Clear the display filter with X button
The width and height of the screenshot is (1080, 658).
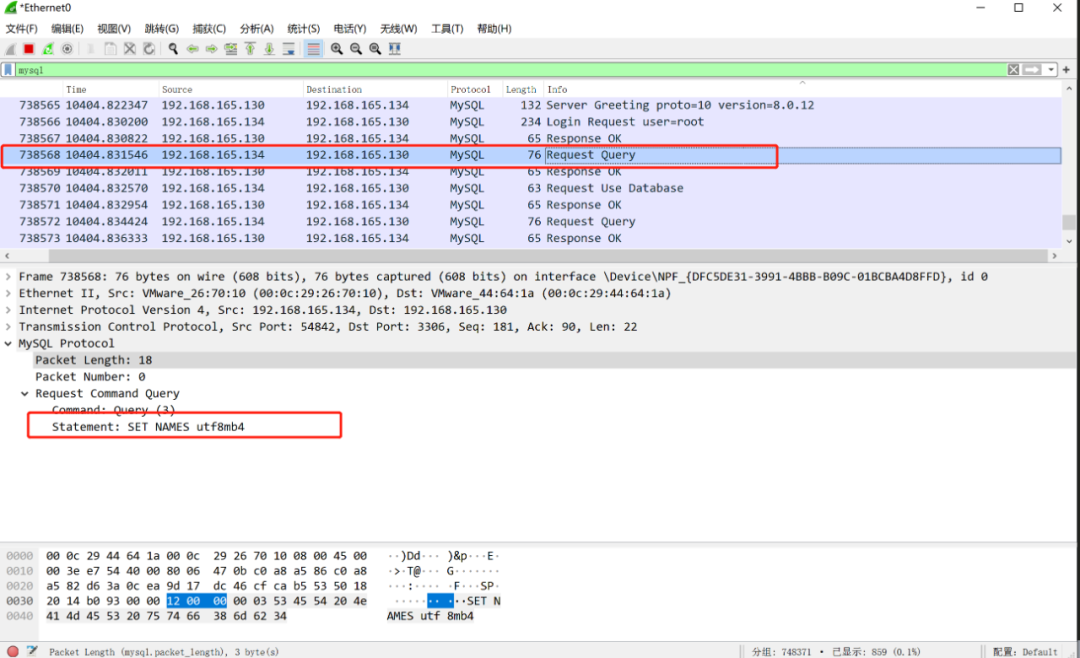[x=1013, y=70]
